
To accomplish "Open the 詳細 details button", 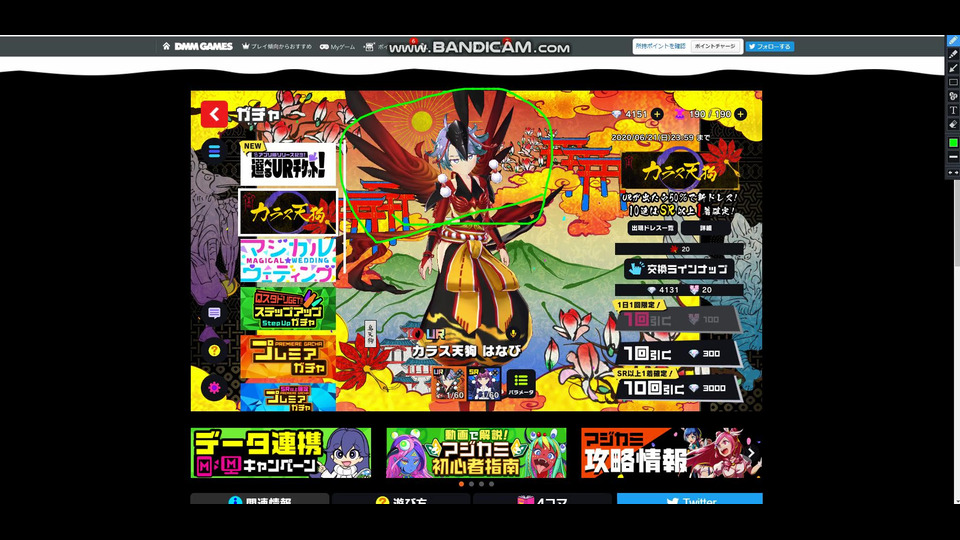I will tap(706, 228).
